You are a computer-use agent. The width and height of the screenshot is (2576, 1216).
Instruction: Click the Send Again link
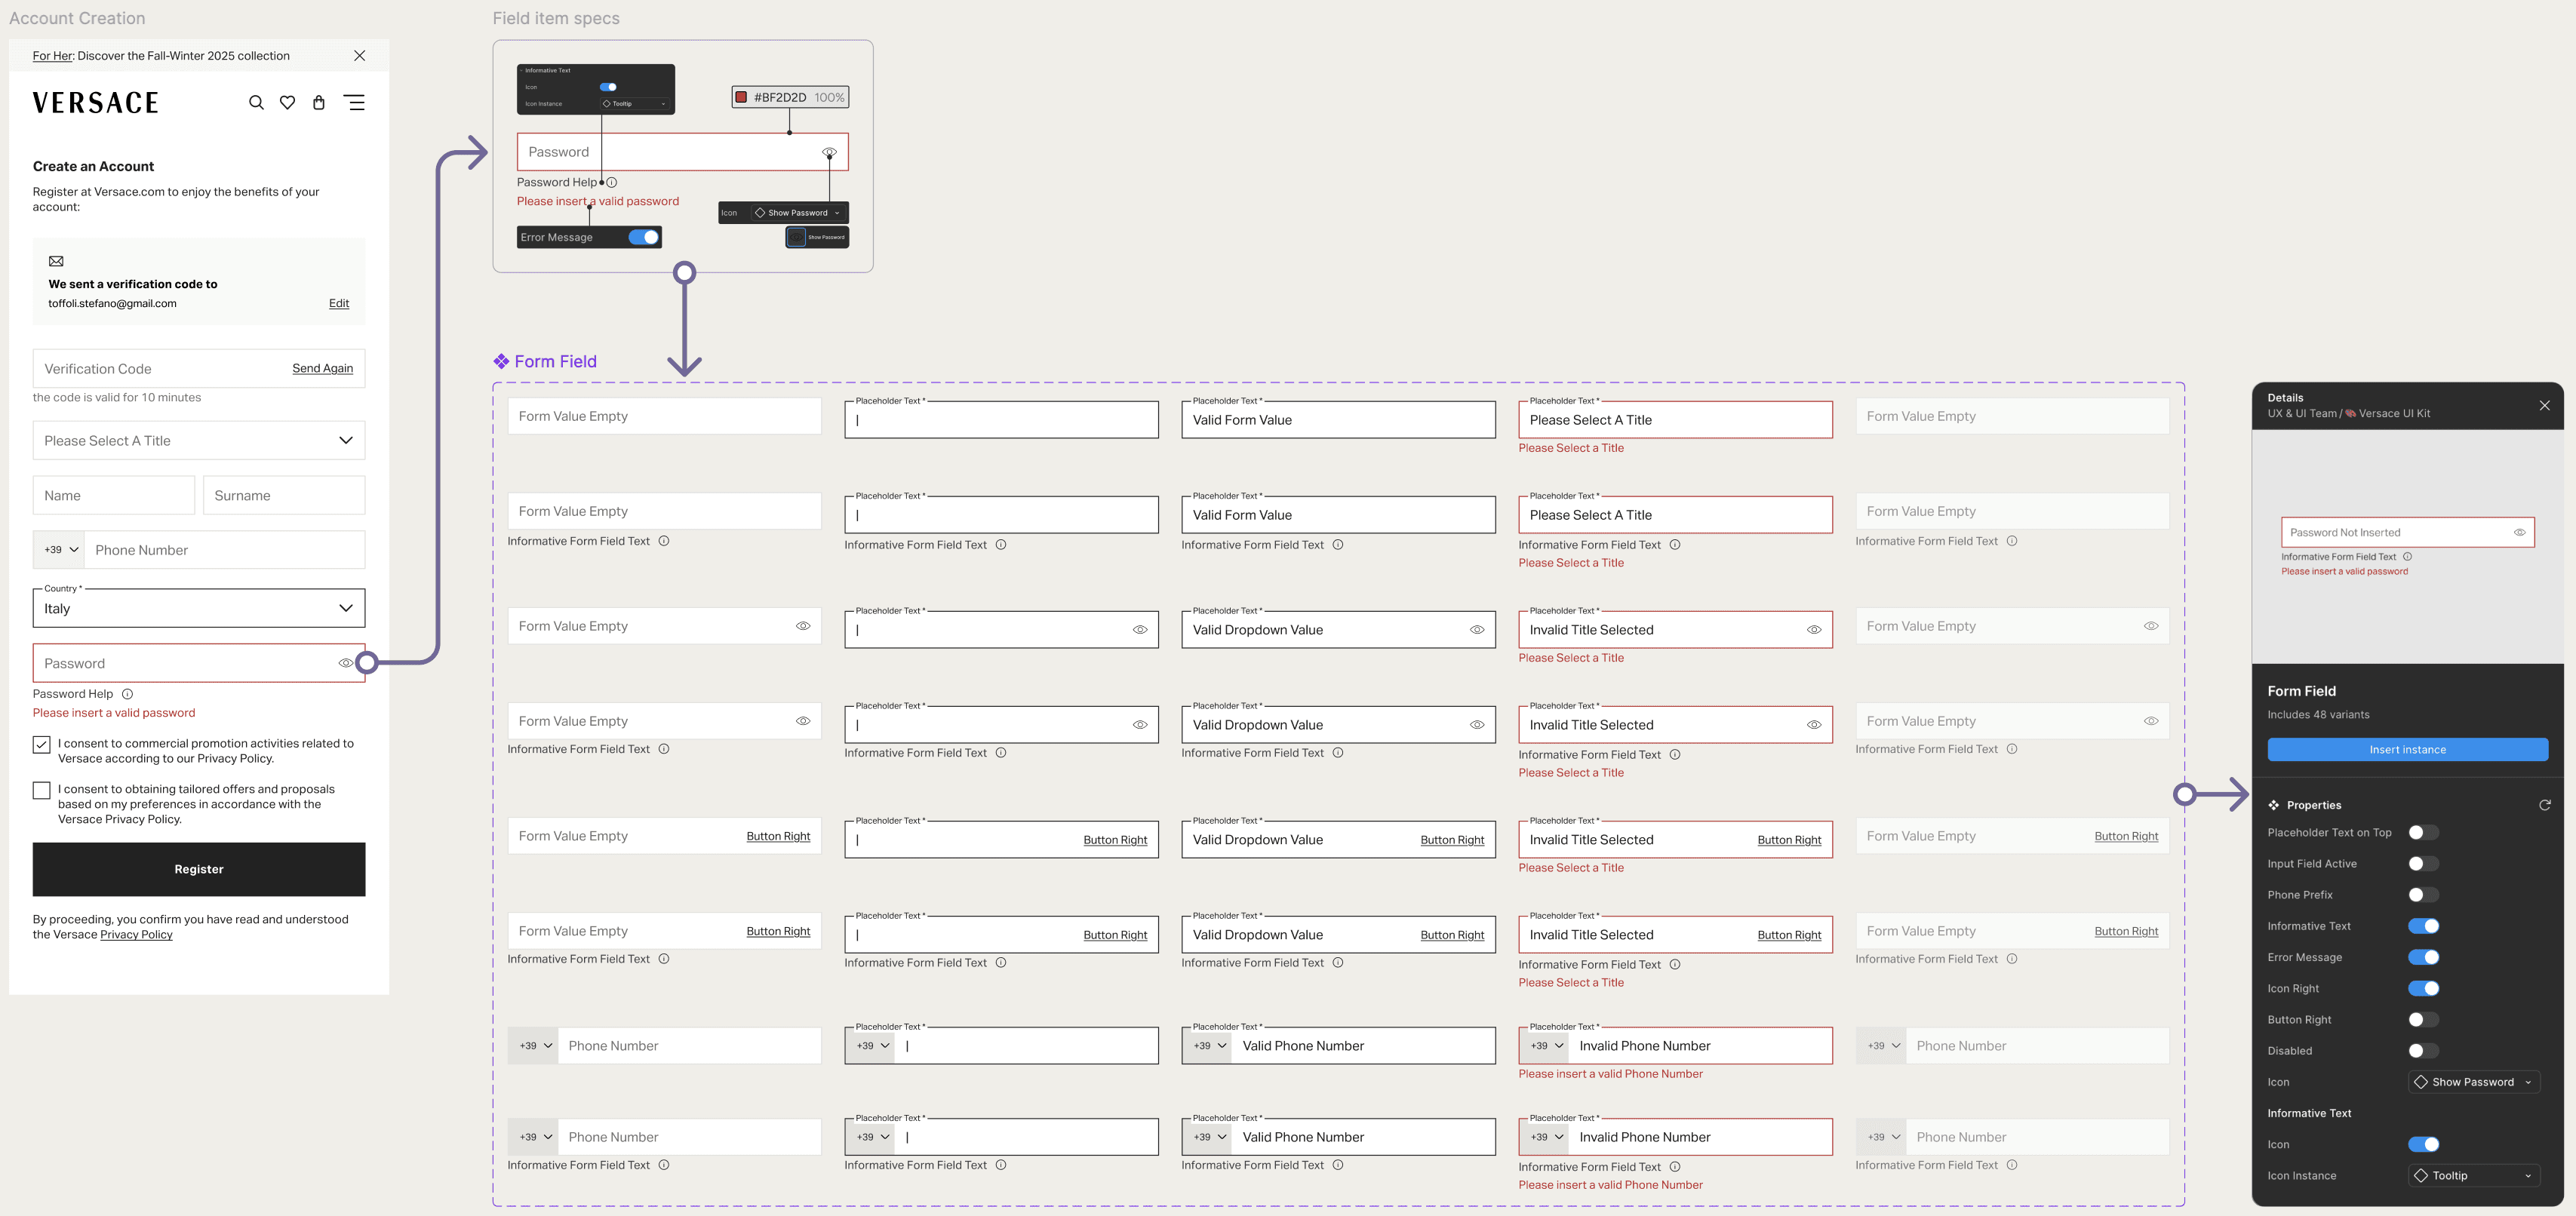click(x=322, y=369)
